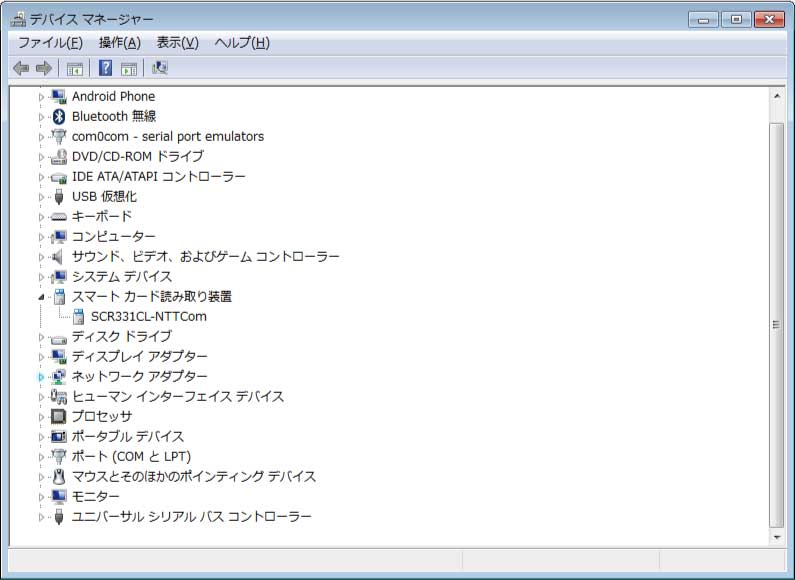Screen dimensions: 795x580
Task: Click the com0com serial port emulators icon
Action: pos(59,136)
